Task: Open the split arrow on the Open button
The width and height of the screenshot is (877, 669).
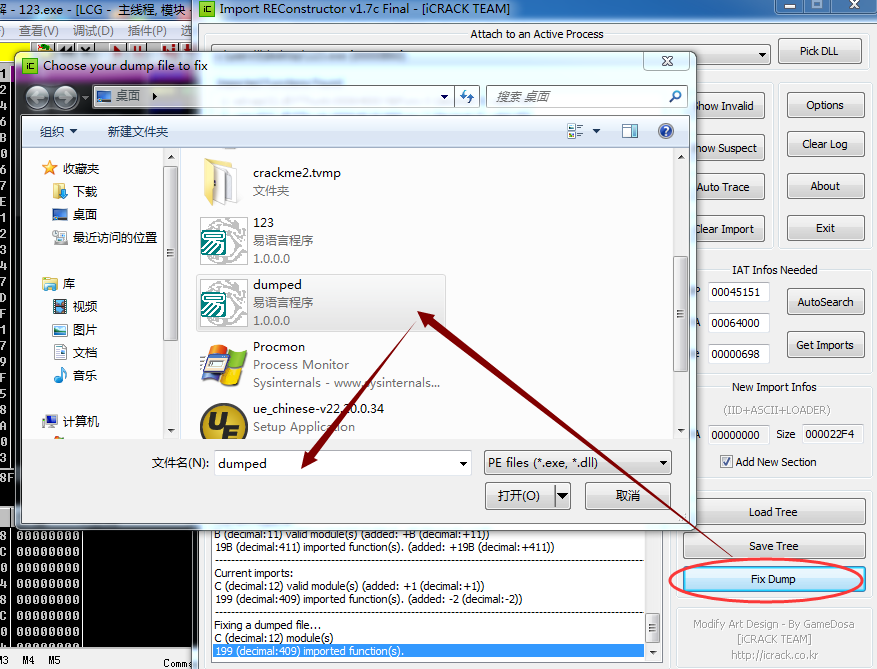Action: coord(562,496)
